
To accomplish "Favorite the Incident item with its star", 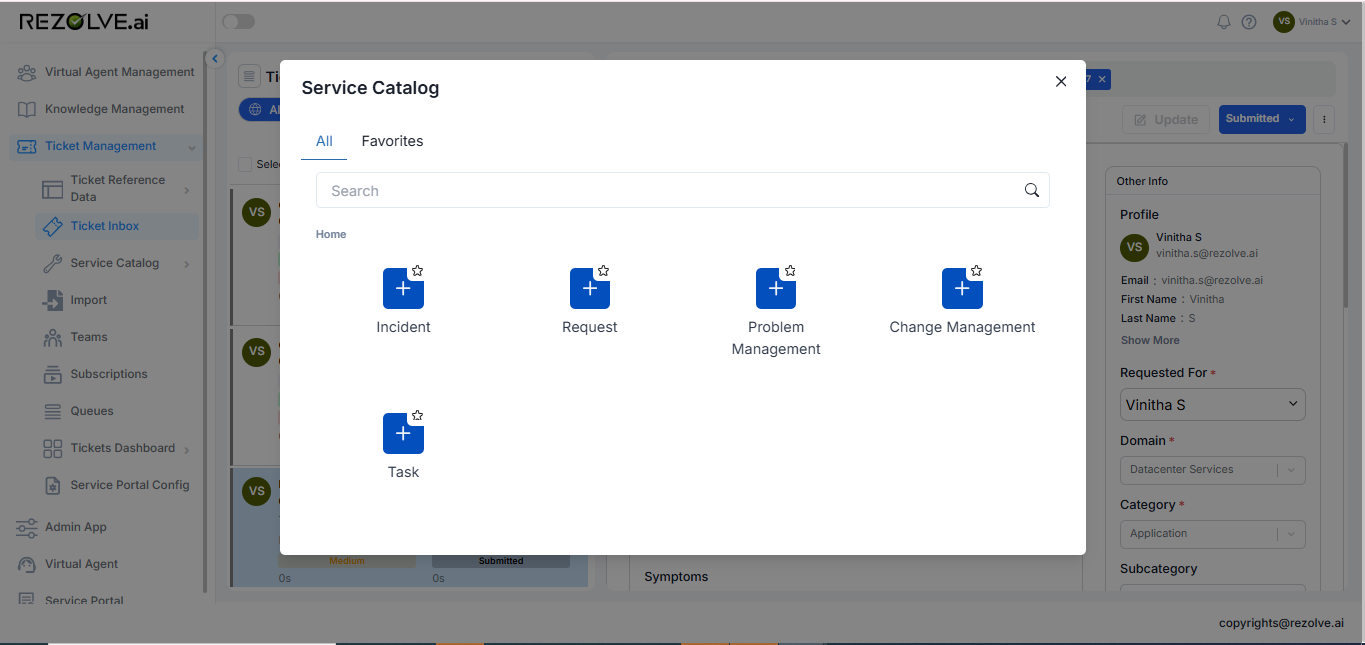I will (417, 271).
